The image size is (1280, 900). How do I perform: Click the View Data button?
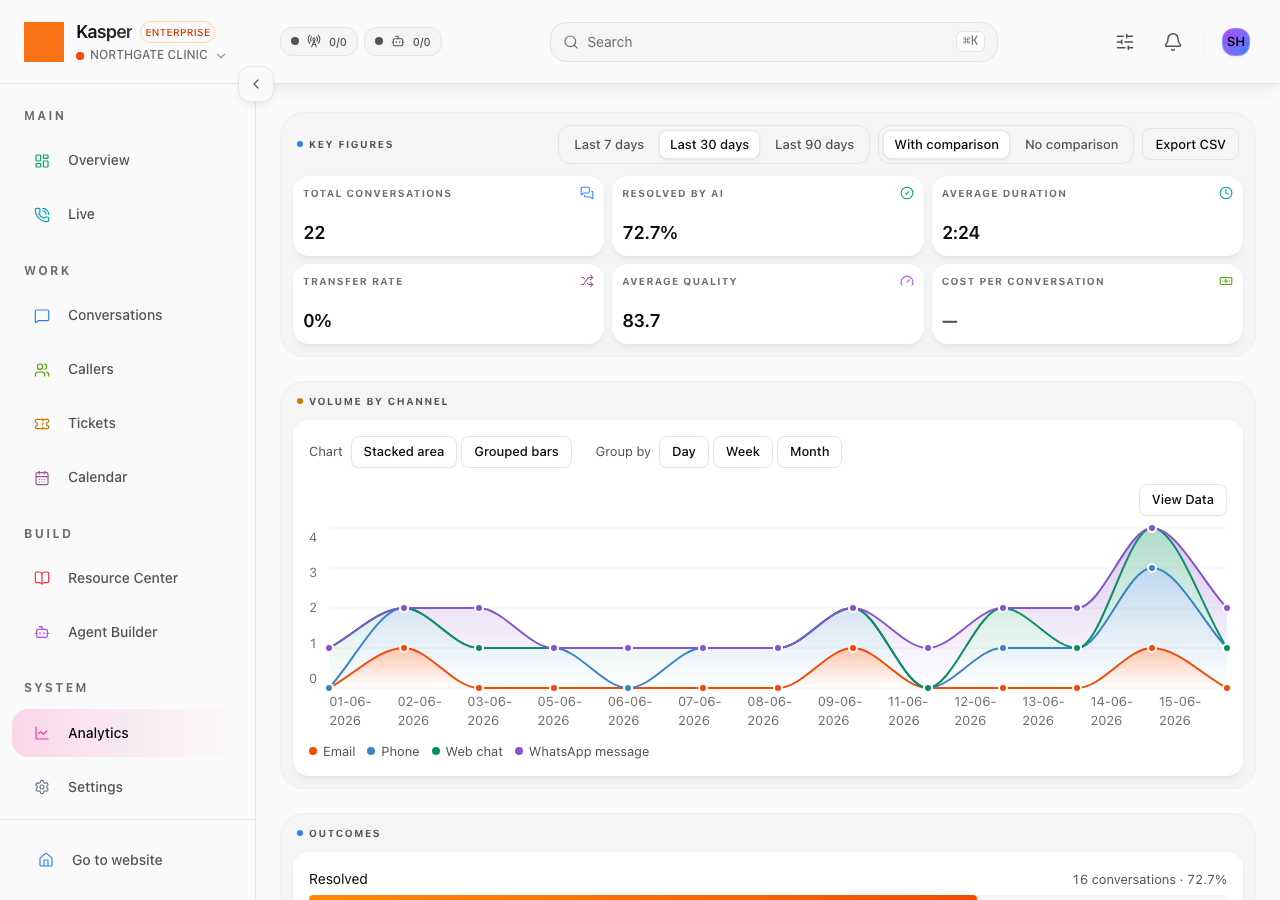(1183, 500)
